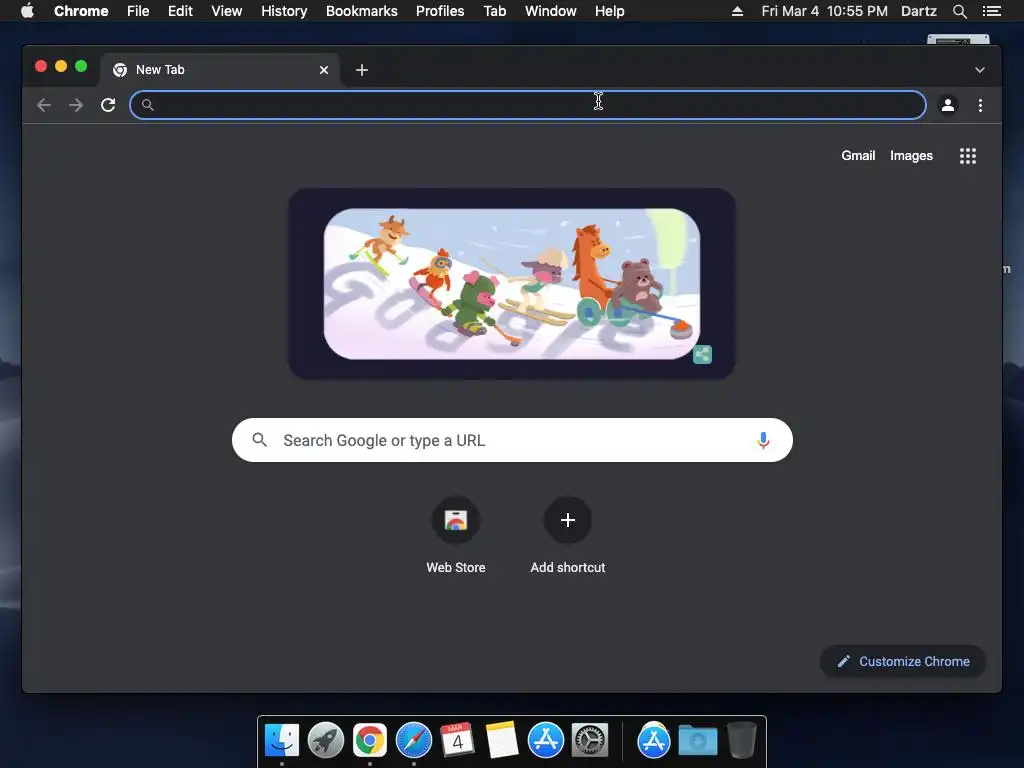Open Notification Center list icon
The height and width of the screenshot is (768, 1024).
[x=991, y=11]
